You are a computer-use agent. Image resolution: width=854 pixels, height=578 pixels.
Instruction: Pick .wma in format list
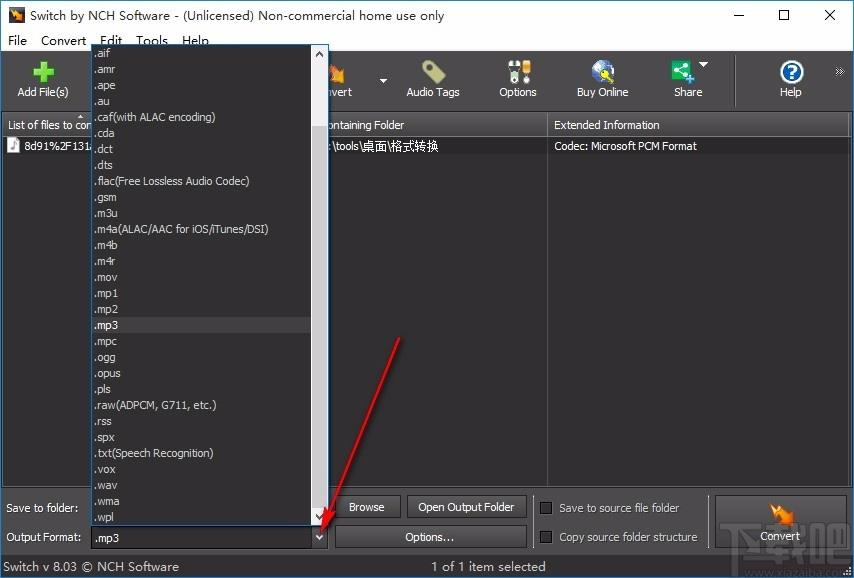(x=200, y=501)
